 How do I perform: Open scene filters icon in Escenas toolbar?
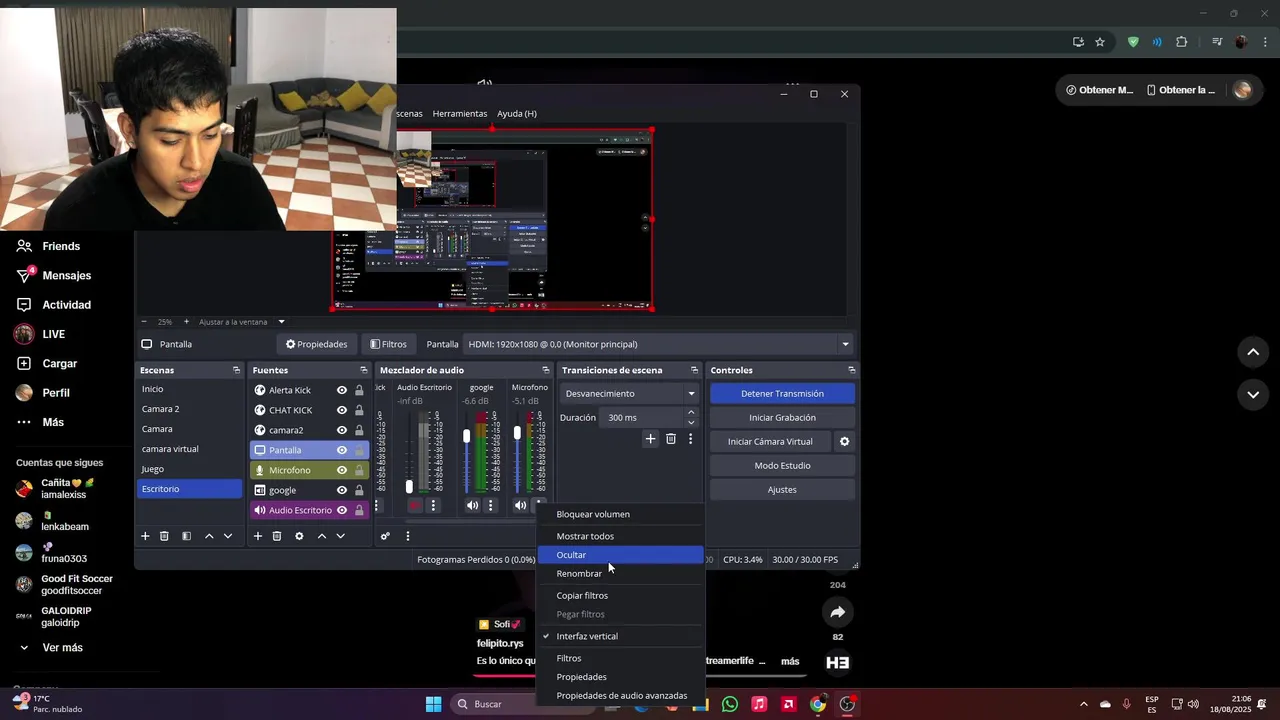(x=186, y=536)
